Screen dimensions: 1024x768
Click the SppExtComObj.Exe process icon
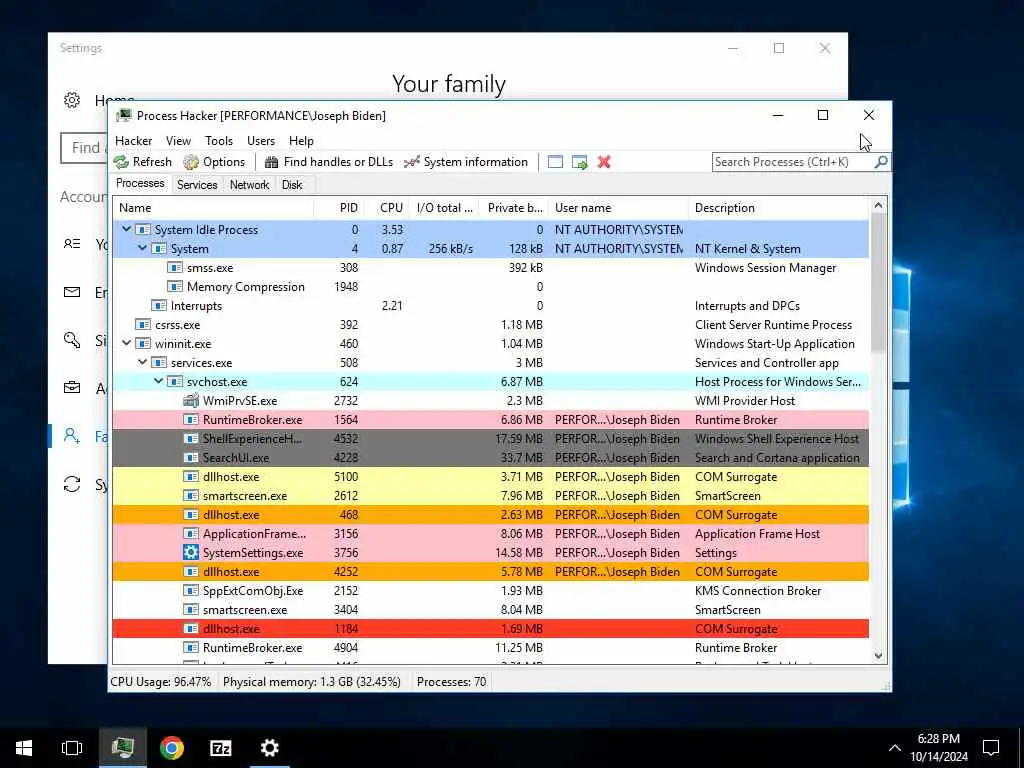click(x=191, y=590)
